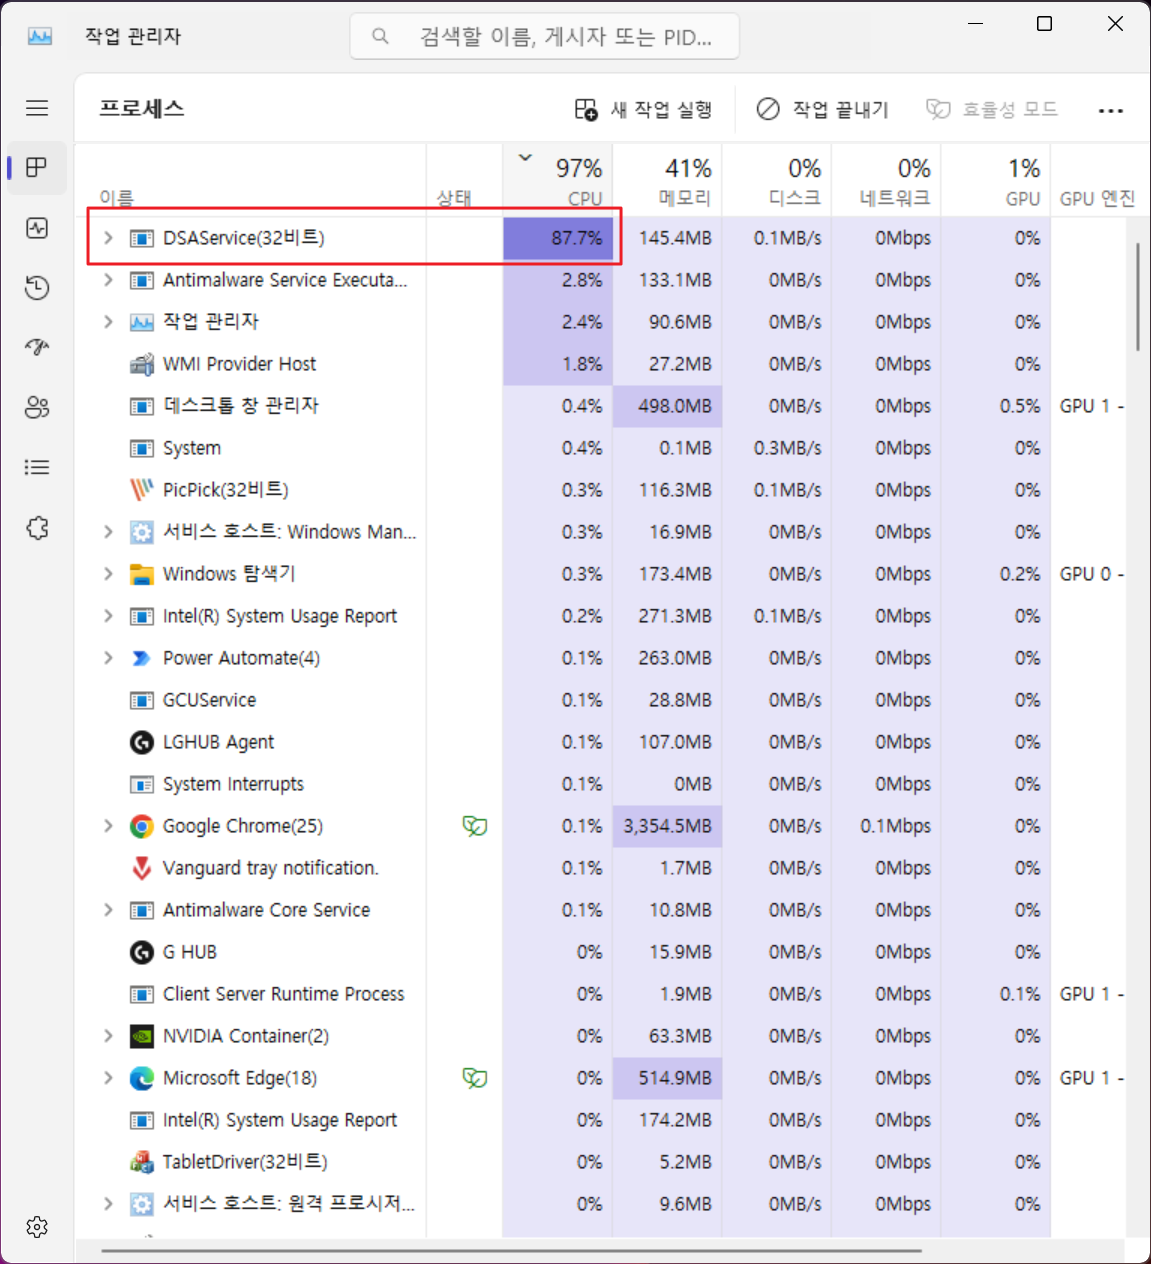Click the Task Manager app icon in title bar

click(40, 36)
